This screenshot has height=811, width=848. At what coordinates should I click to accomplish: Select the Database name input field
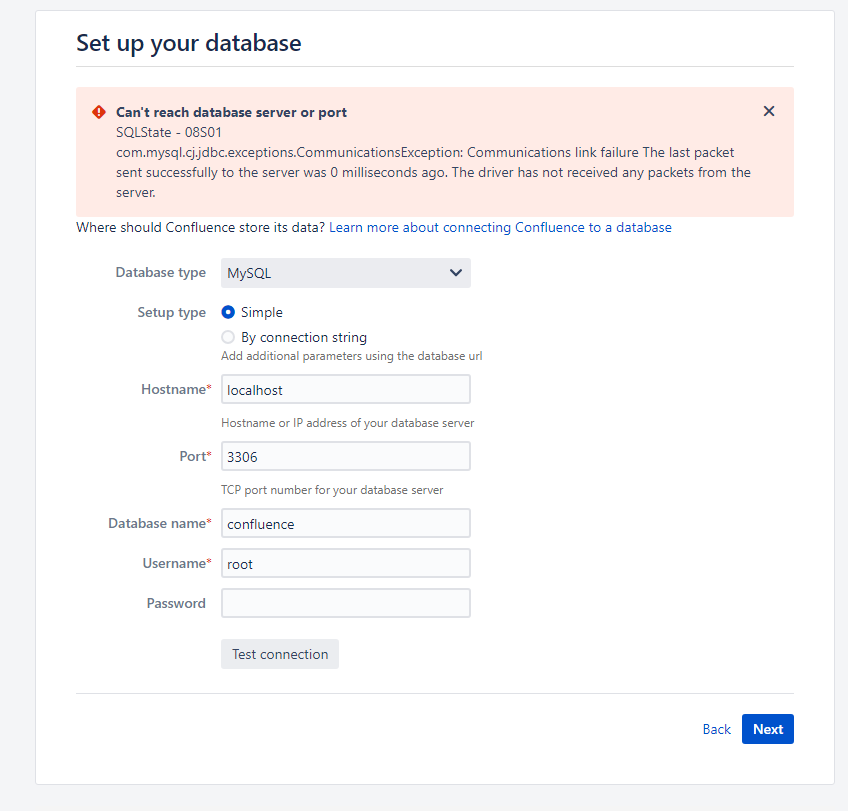[346, 523]
